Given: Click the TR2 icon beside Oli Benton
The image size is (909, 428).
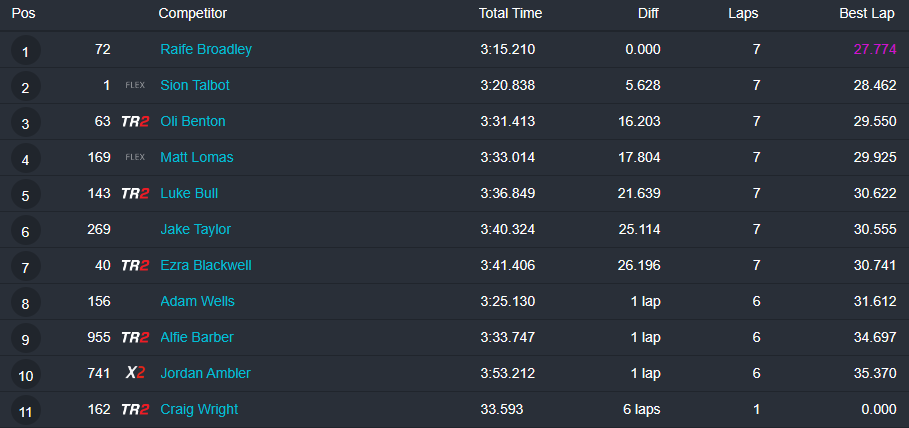Looking at the screenshot, I should (135, 121).
